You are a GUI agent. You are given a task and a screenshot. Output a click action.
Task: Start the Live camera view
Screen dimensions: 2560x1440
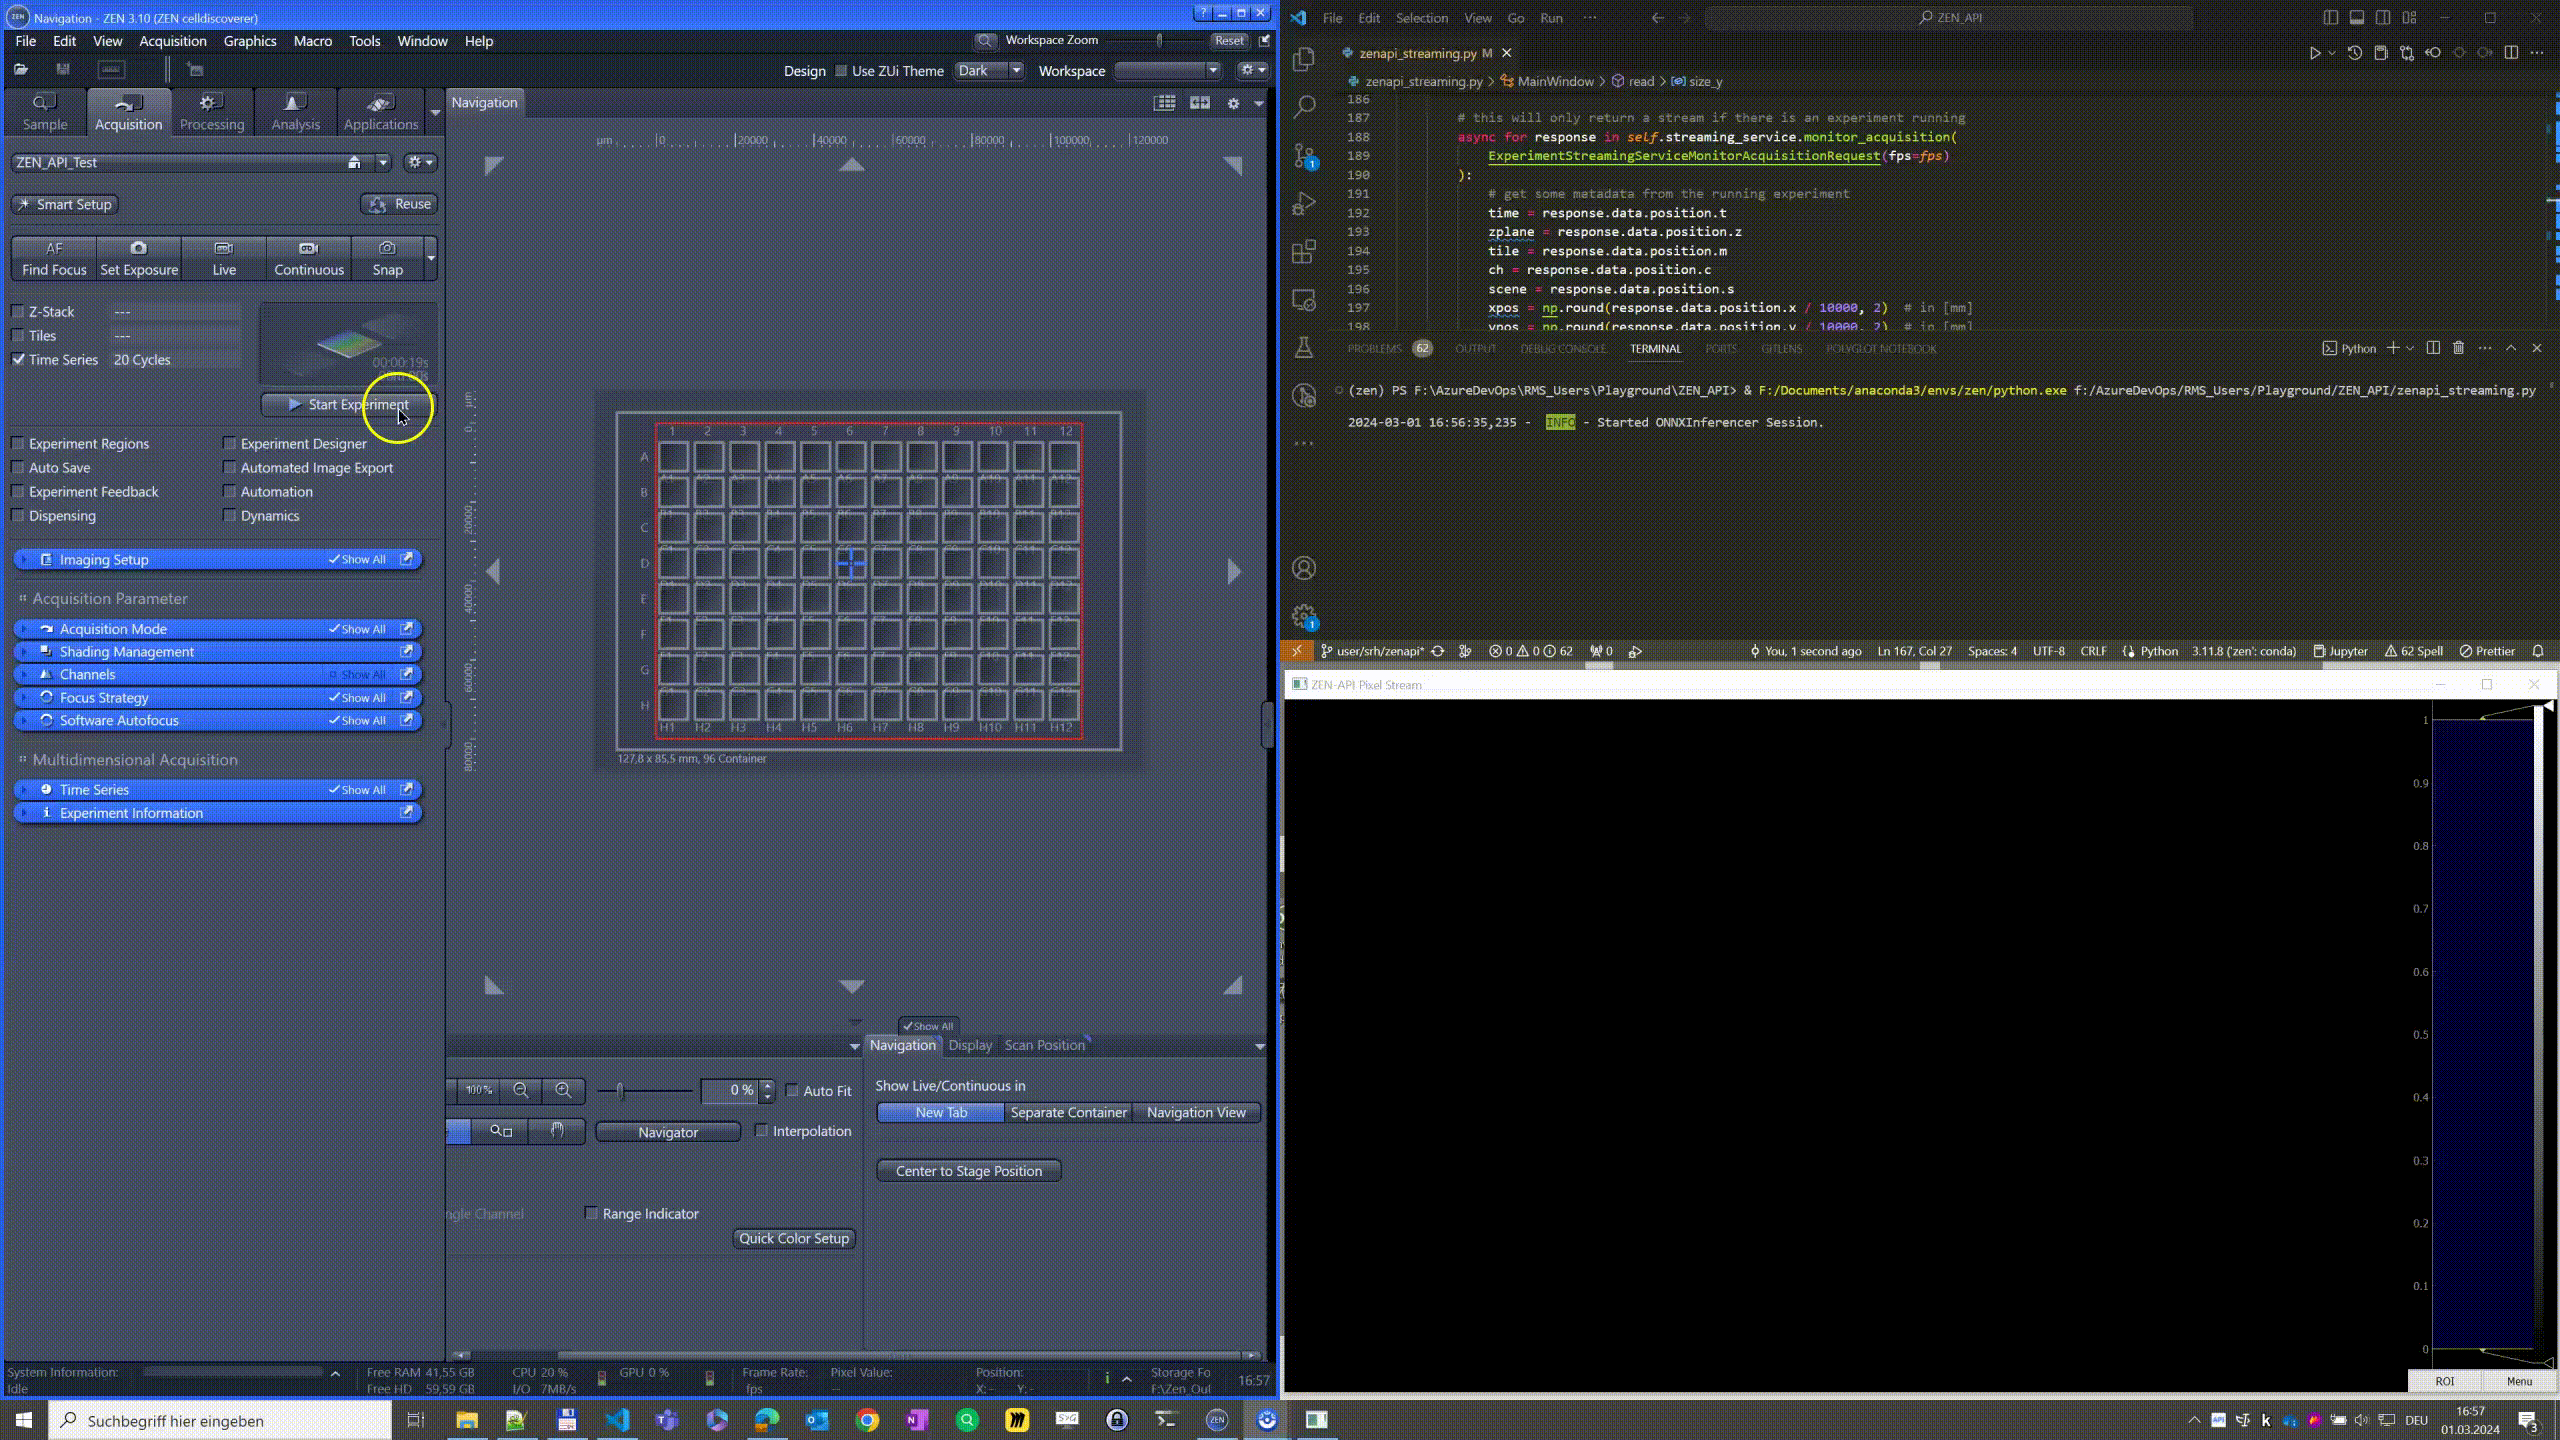224,257
